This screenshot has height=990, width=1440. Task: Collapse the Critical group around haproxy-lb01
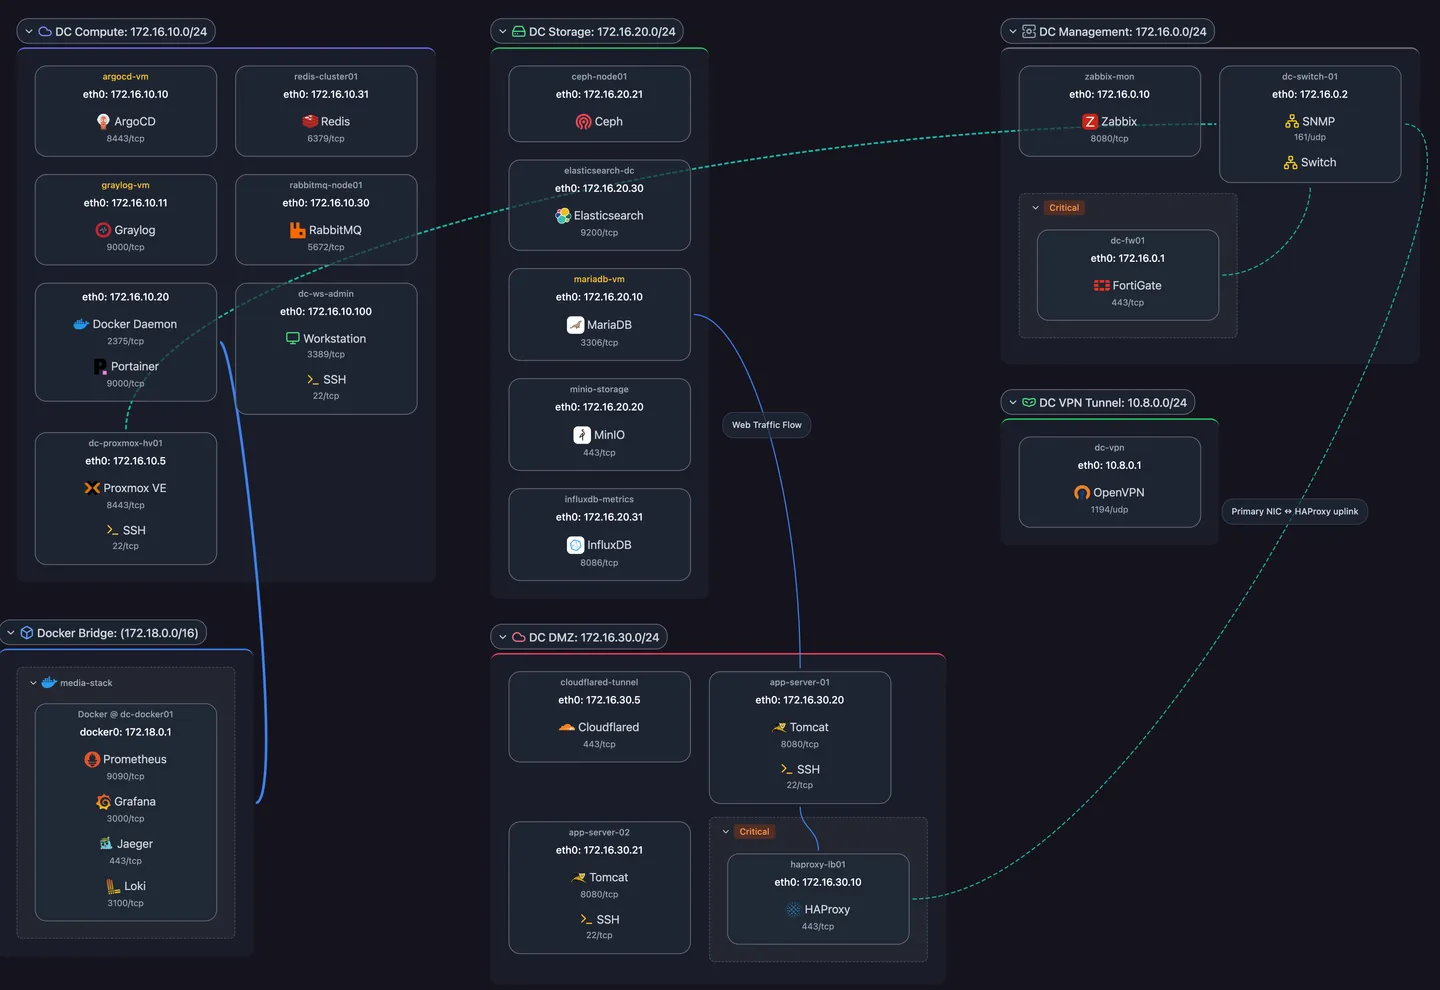point(725,832)
